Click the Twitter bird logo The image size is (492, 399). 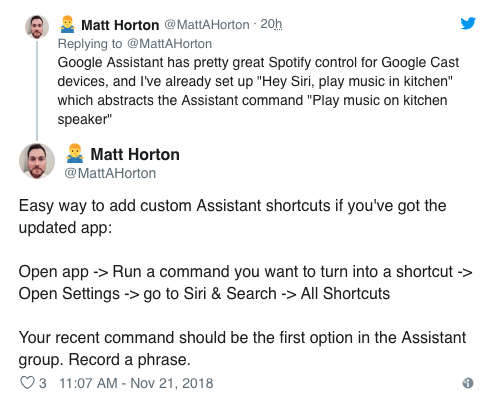tap(468, 23)
